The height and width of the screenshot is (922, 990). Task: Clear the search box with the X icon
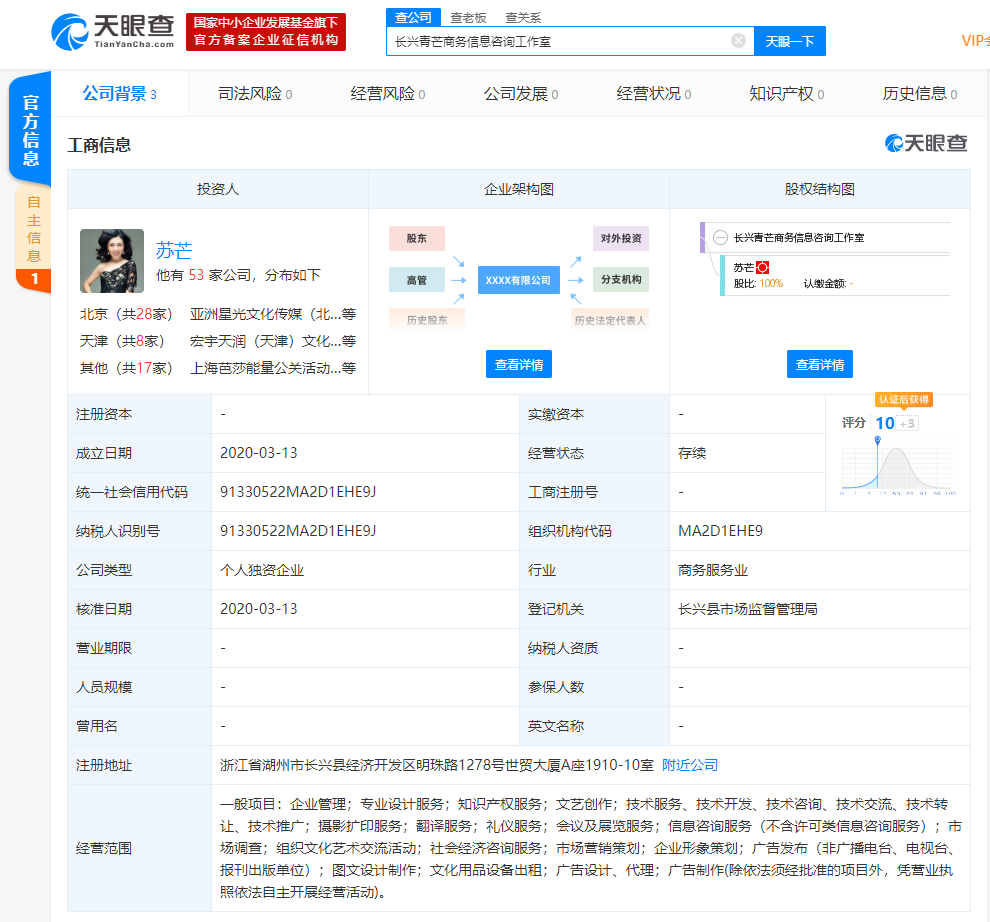pos(739,40)
